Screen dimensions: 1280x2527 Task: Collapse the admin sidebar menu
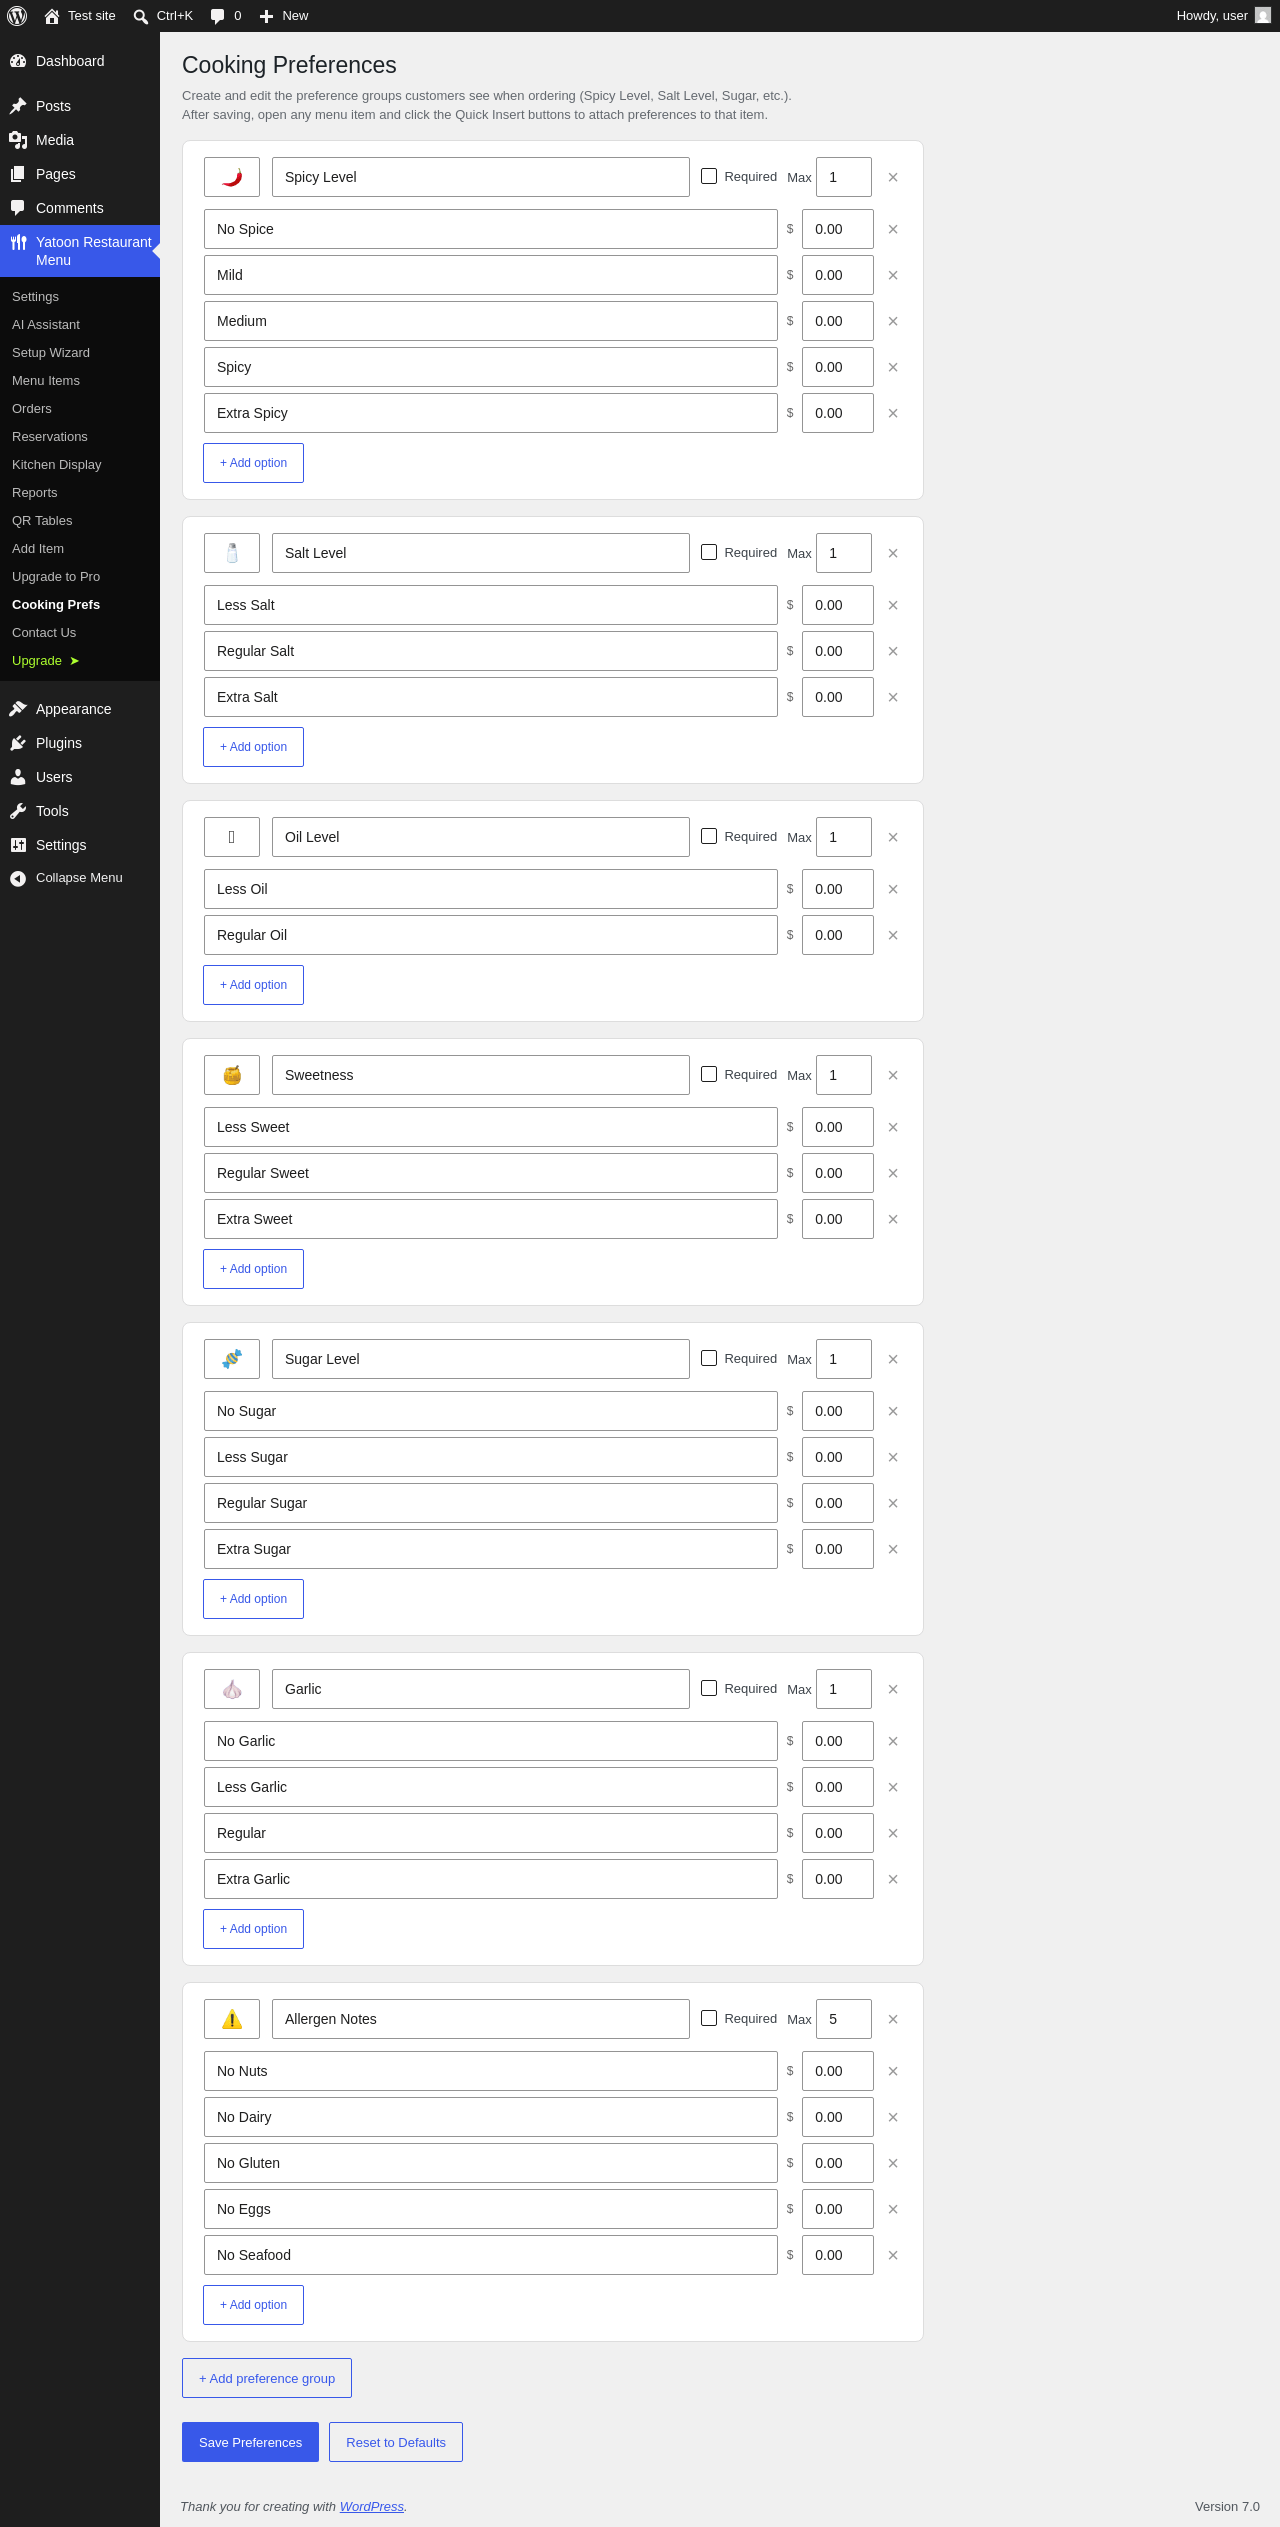click(80, 878)
